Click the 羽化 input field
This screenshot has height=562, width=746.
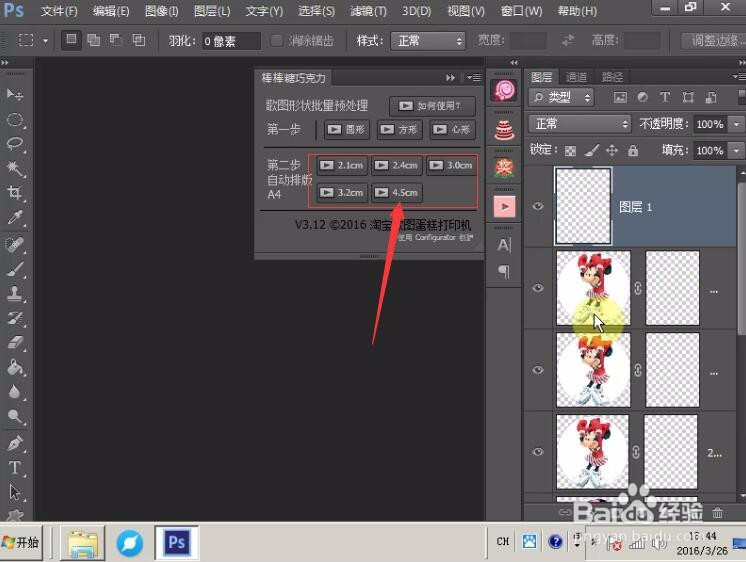click(x=231, y=41)
